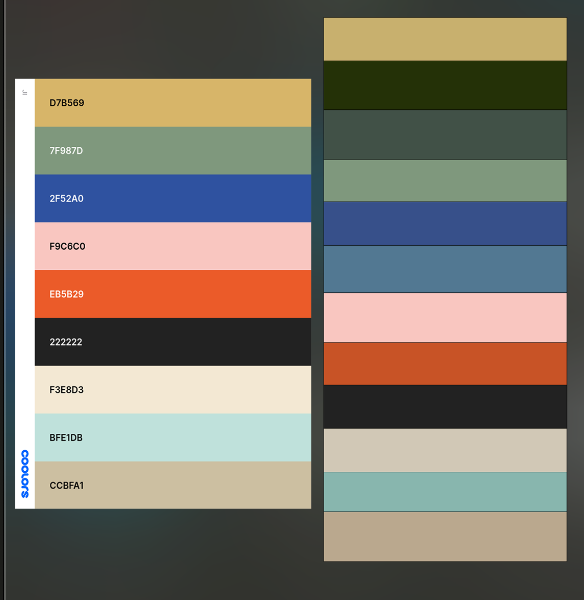Select dark olive green band in right palette
Image resolution: width=584 pixels, height=600 pixels.
click(x=445, y=85)
